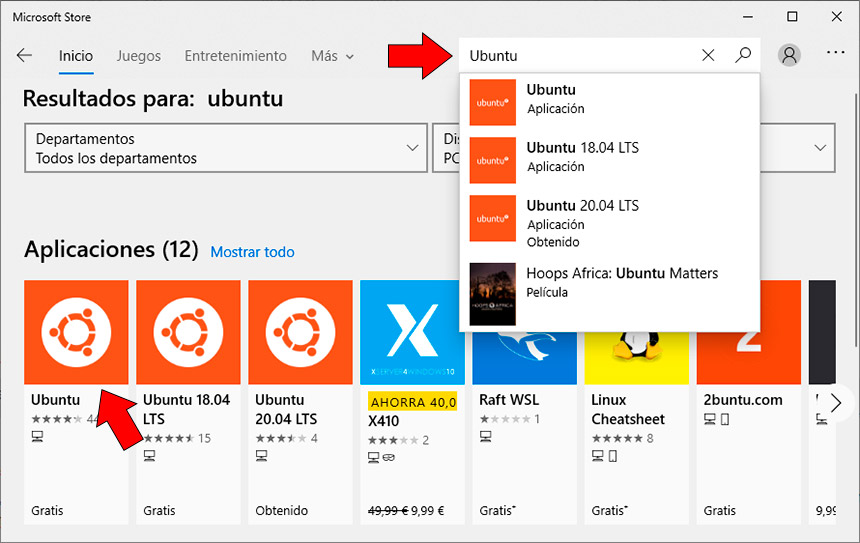This screenshot has width=860, height=543.
Task: Click Mostrar todo link
Action: tap(252, 252)
